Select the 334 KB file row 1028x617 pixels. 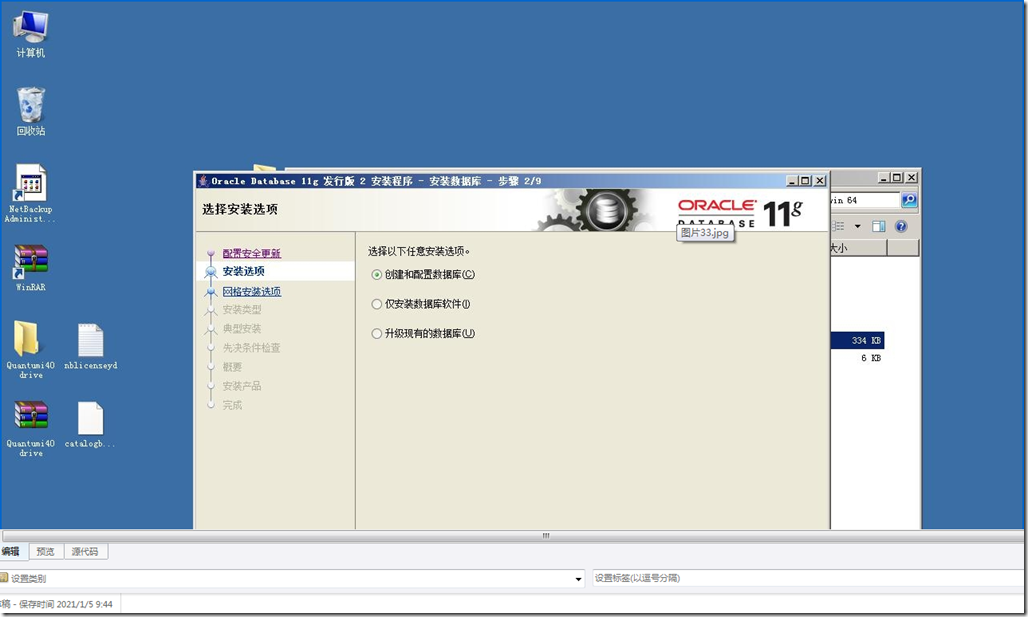tap(858, 340)
